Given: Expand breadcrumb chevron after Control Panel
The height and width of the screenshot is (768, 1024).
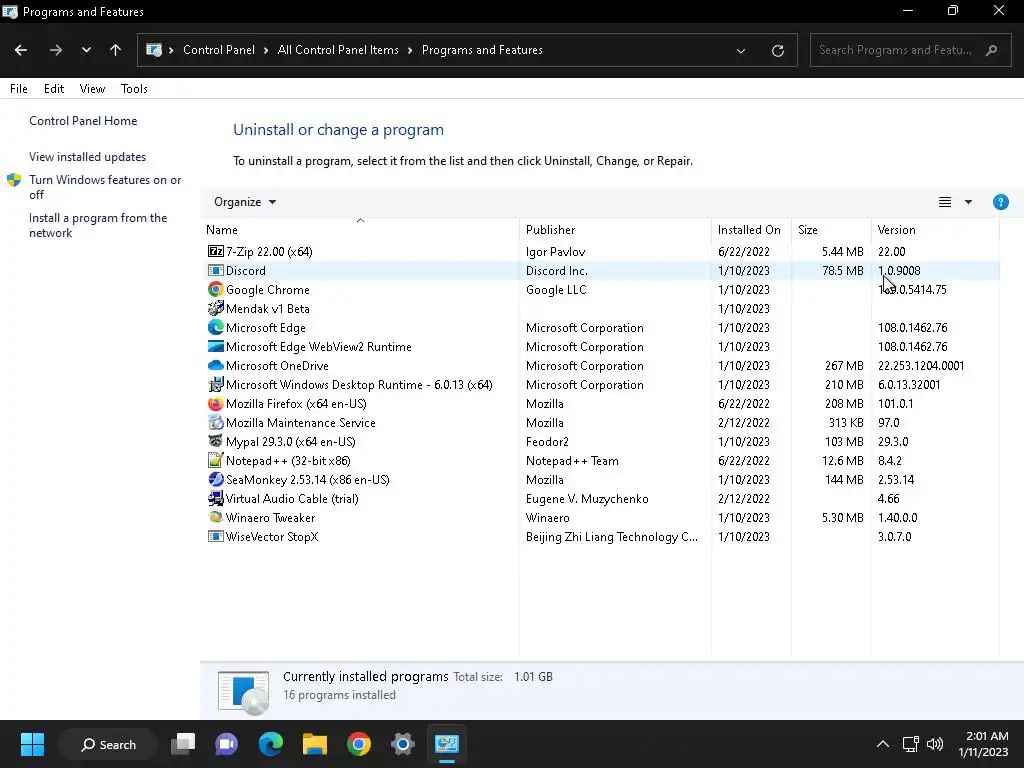Looking at the screenshot, I should point(266,50).
